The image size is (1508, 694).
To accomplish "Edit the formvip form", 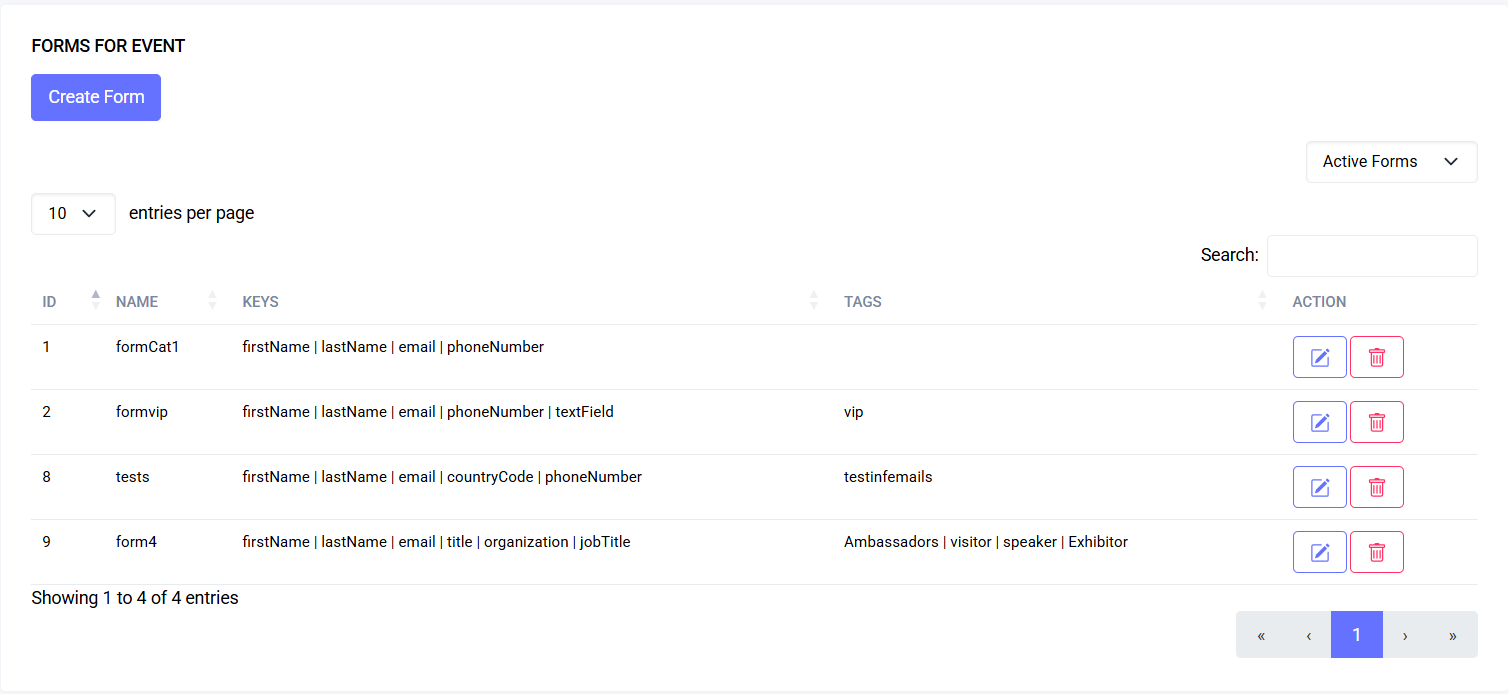I will 1319,421.
